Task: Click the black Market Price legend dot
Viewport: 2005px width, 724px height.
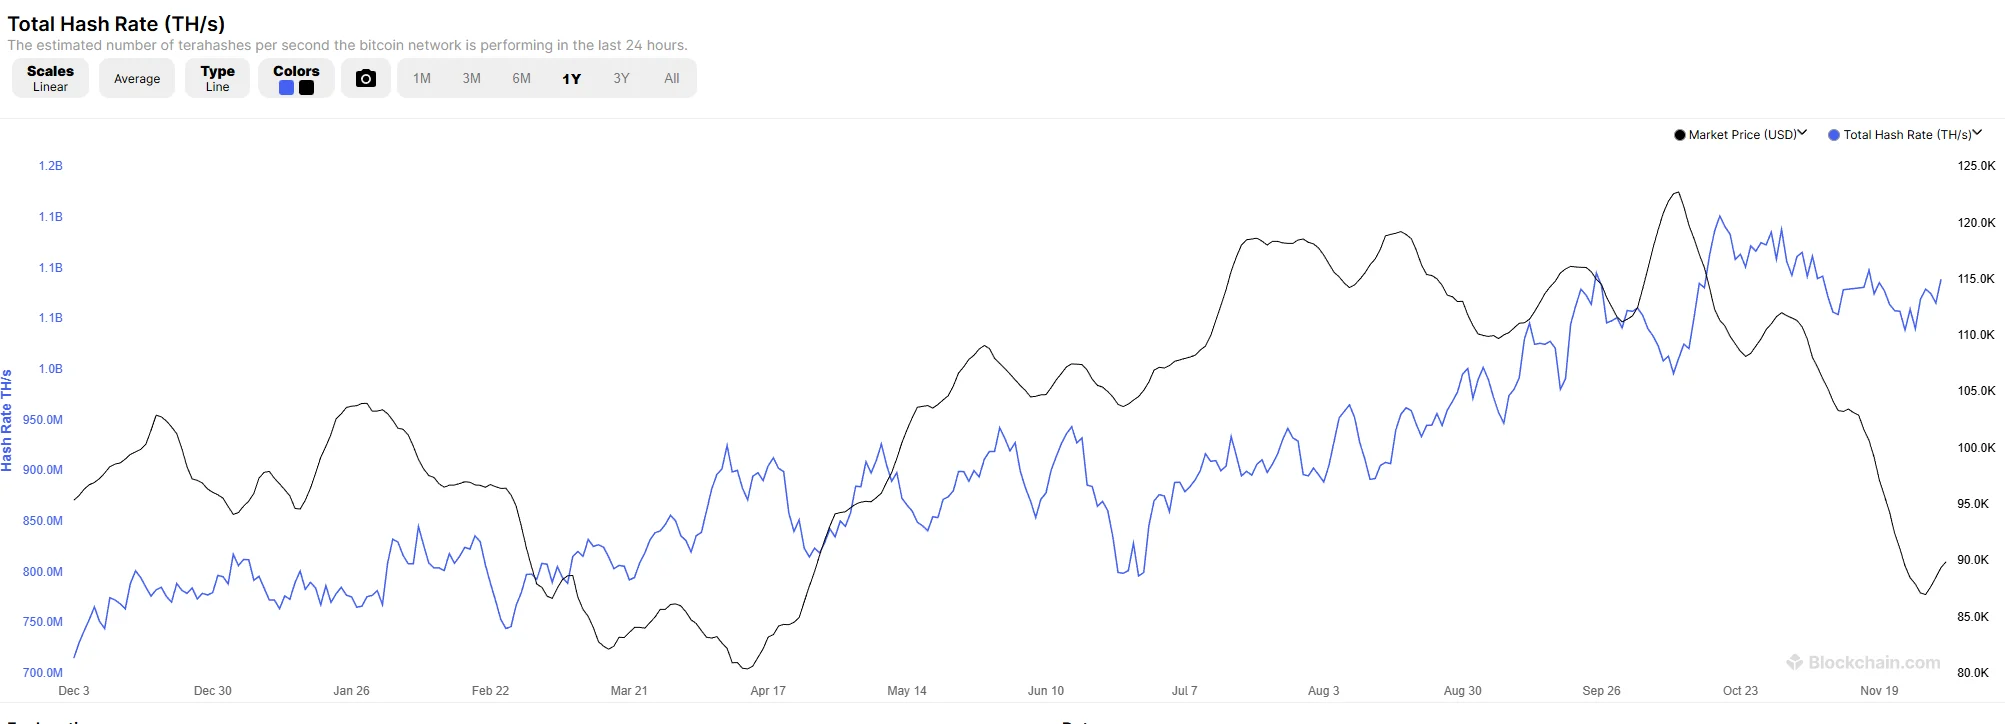Action: coord(1680,135)
